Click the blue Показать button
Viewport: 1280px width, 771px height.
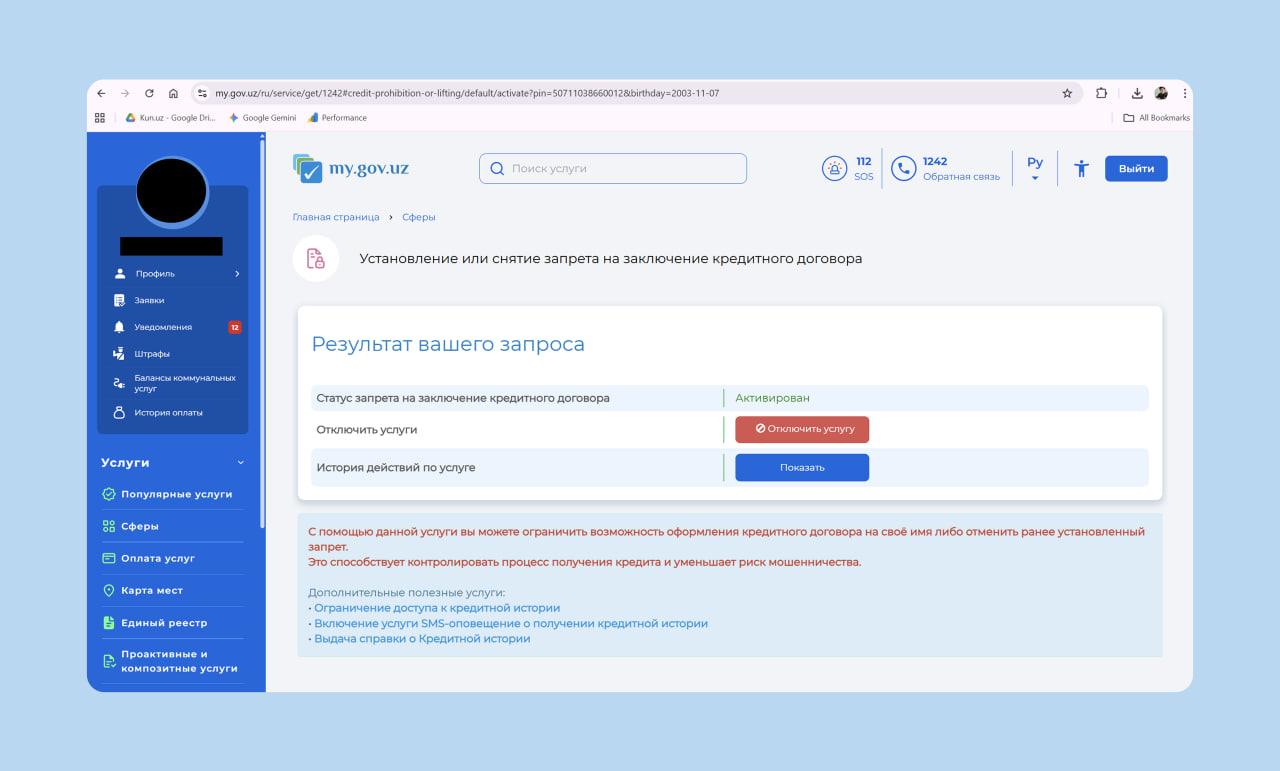pos(802,467)
